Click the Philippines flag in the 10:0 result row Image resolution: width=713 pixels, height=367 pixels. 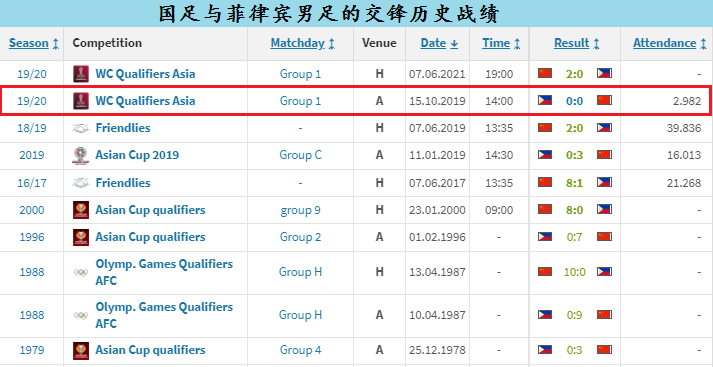tap(604, 271)
